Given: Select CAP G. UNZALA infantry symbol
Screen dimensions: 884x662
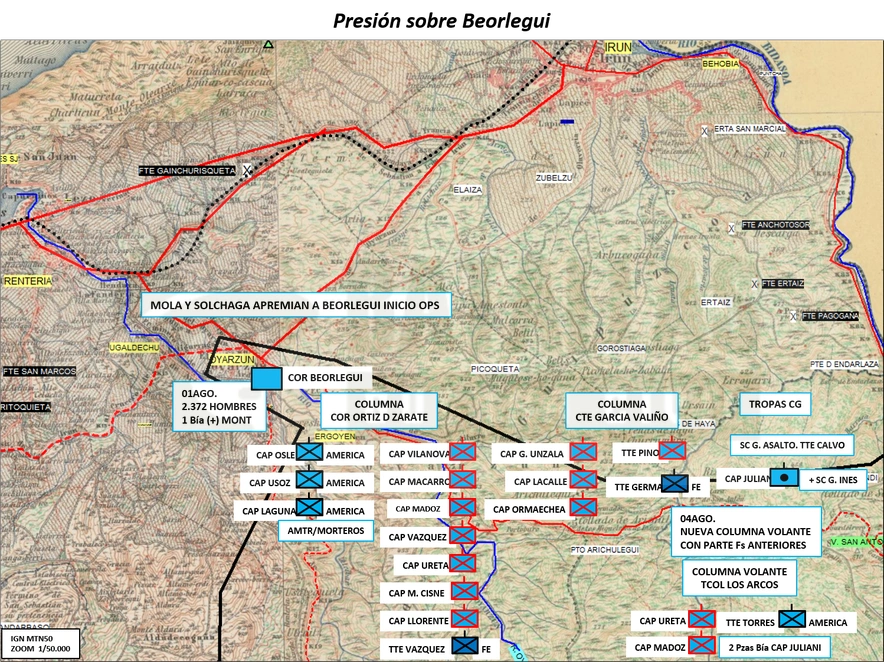Looking at the screenshot, I should 583,451.
